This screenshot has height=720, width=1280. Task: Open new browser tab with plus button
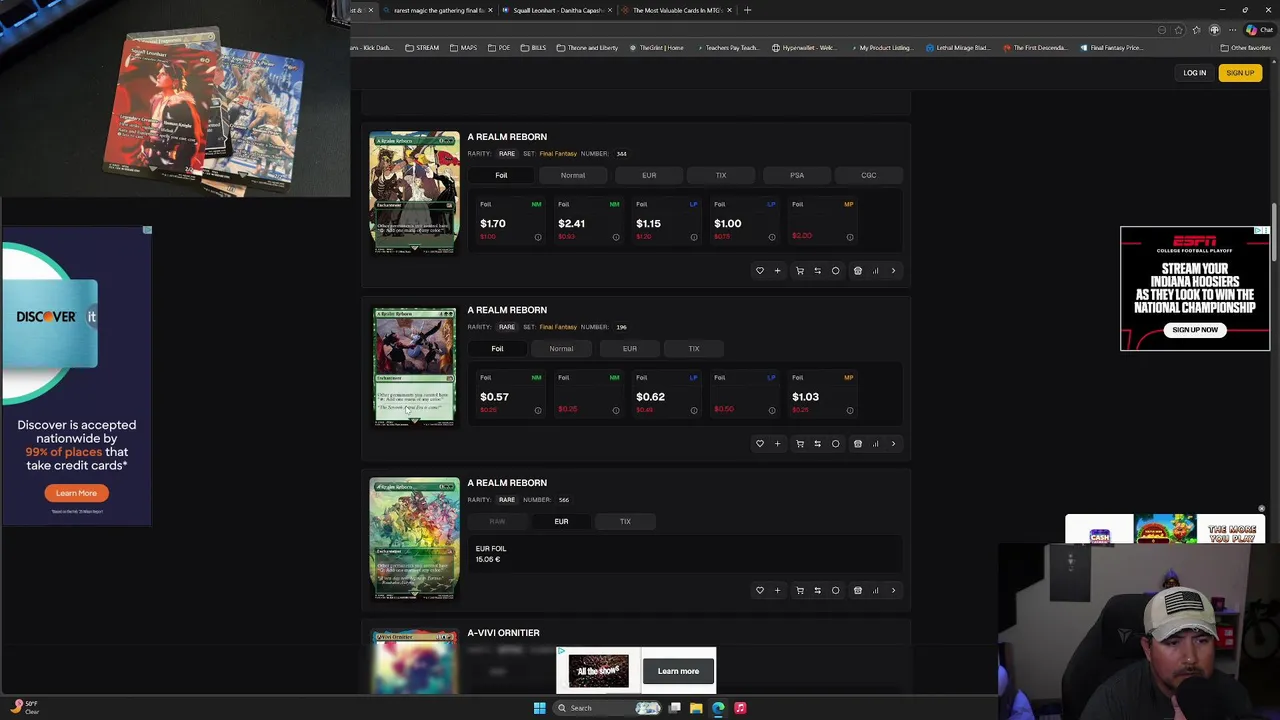point(747,10)
